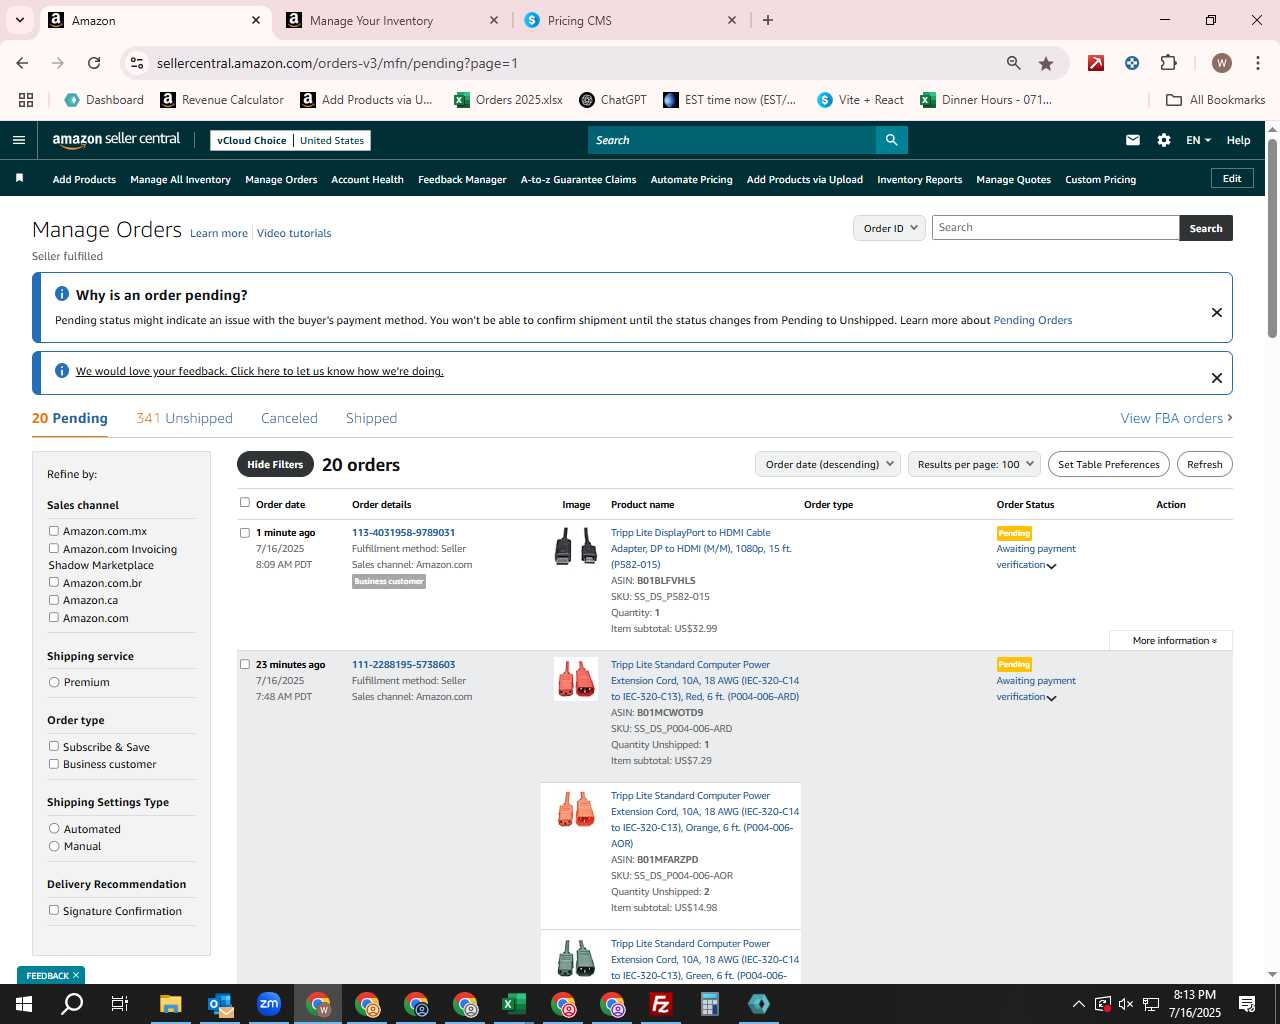This screenshot has width=1280, height=1024.
Task: Click the Hide Filters button
Action: (275, 464)
